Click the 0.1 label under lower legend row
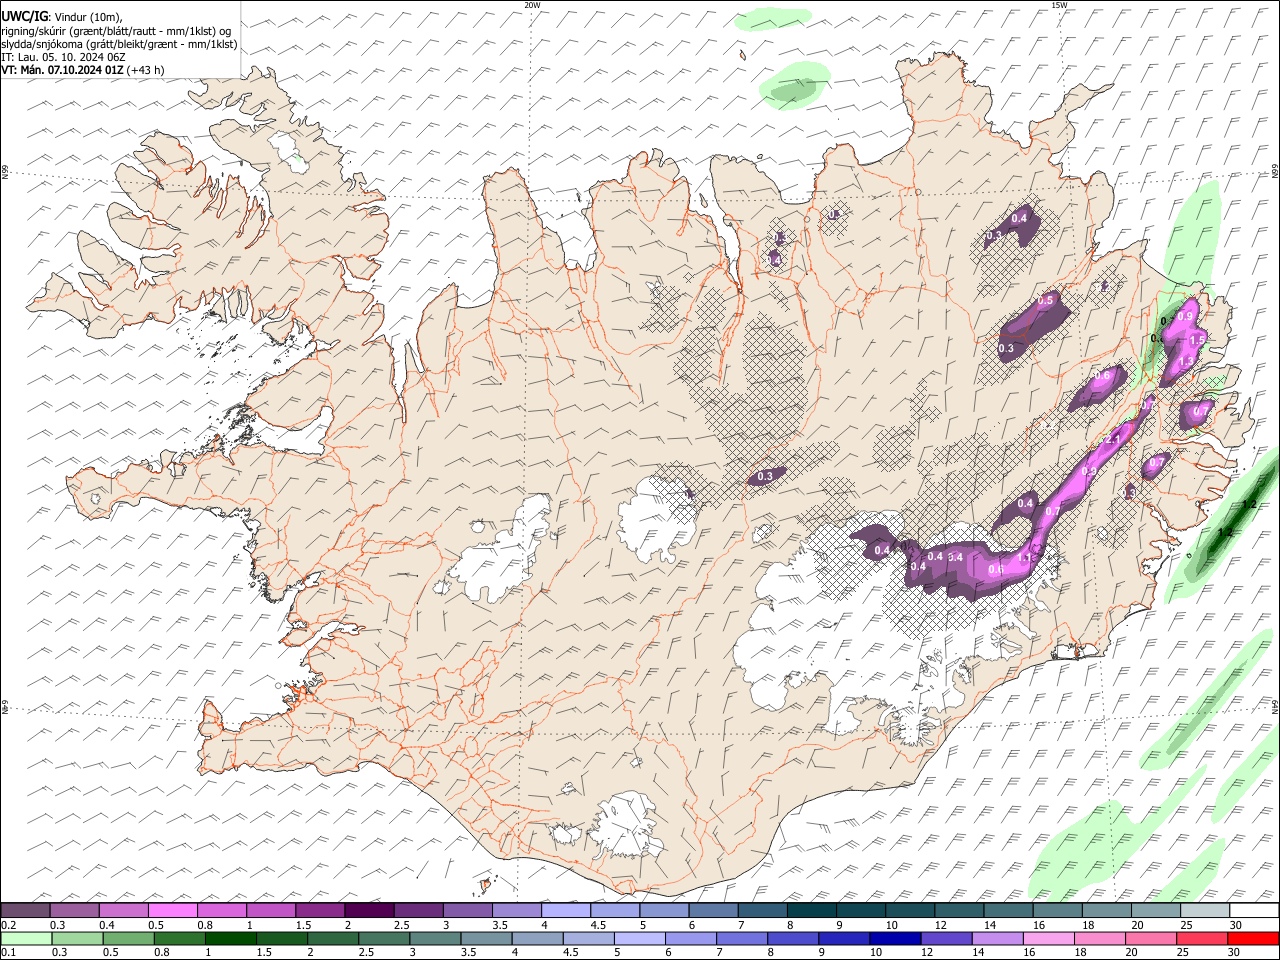Viewport: 1280px width, 960px height. [7, 953]
